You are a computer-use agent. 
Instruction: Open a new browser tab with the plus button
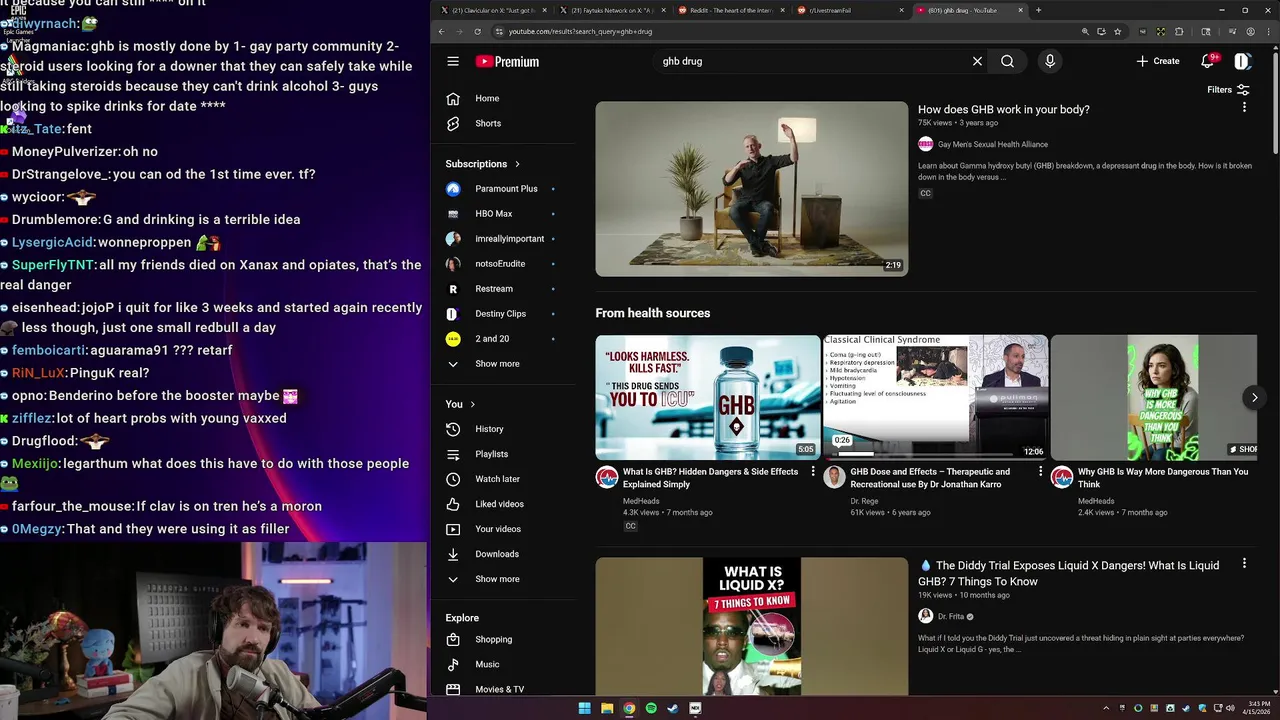pyautogui.click(x=1038, y=10)
